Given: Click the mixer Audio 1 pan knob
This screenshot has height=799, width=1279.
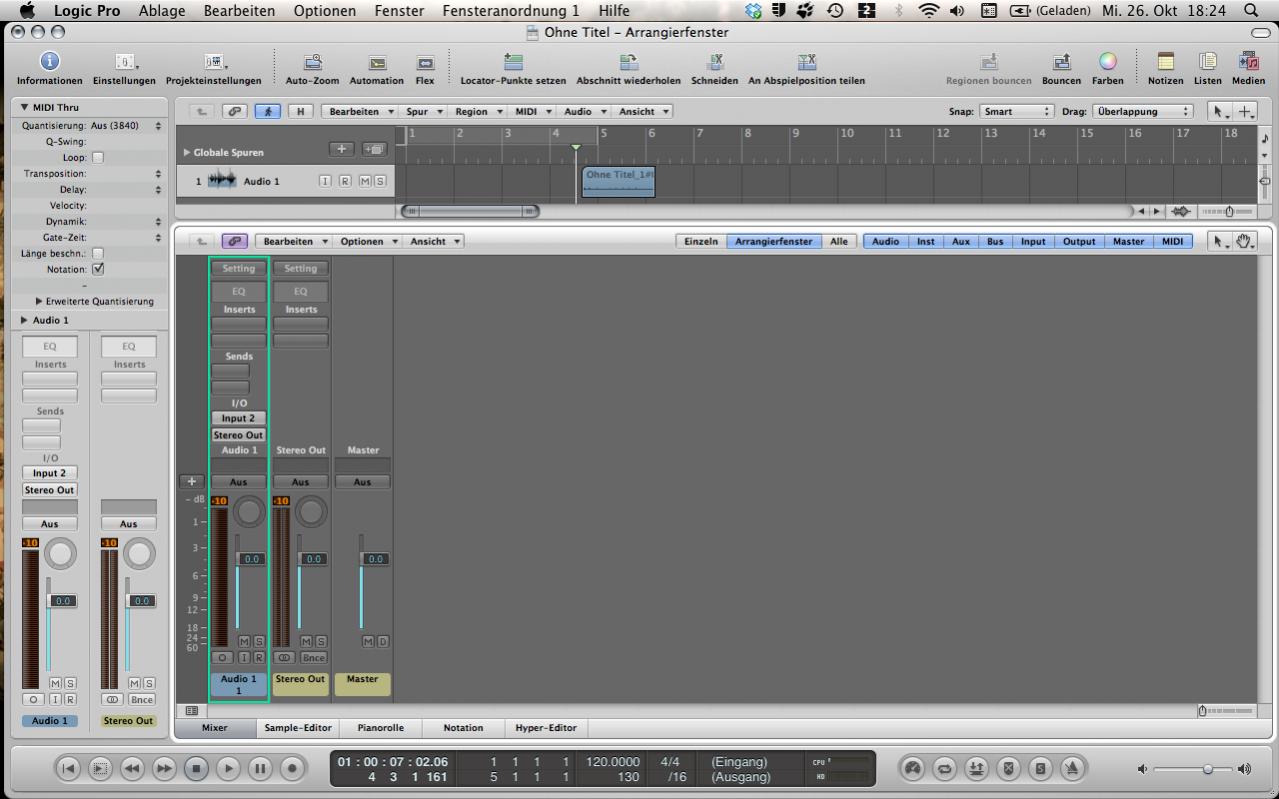Looking at the screenshot, I should click(249, 512).
